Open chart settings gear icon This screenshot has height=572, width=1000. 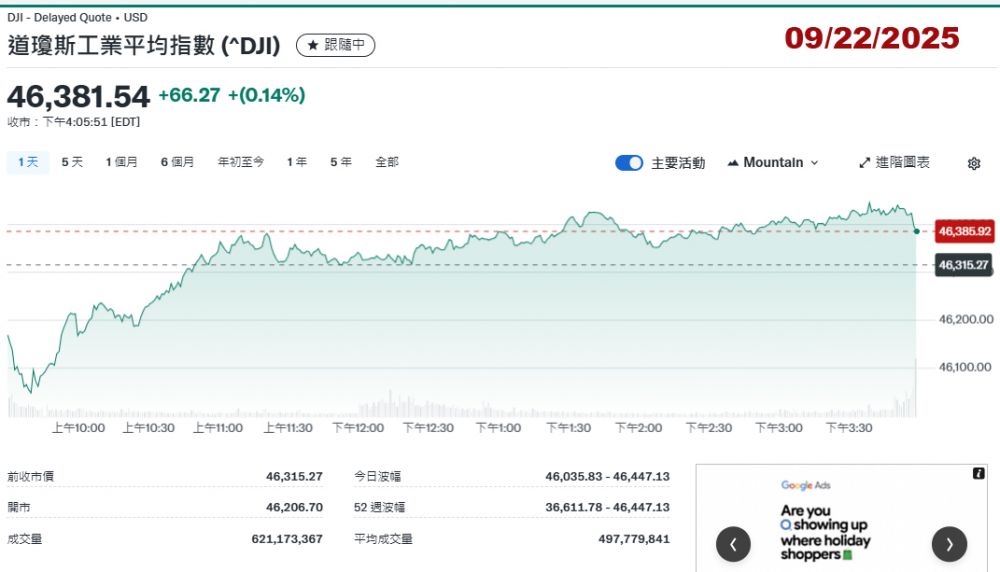(974, 163)
